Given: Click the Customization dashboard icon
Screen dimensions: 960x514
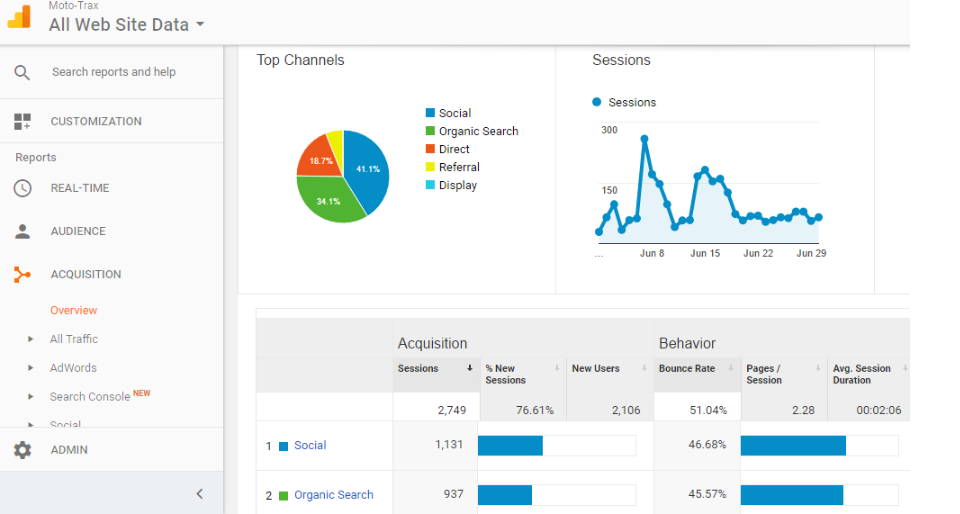Looking at the screenshot, I should pos(22,121).
